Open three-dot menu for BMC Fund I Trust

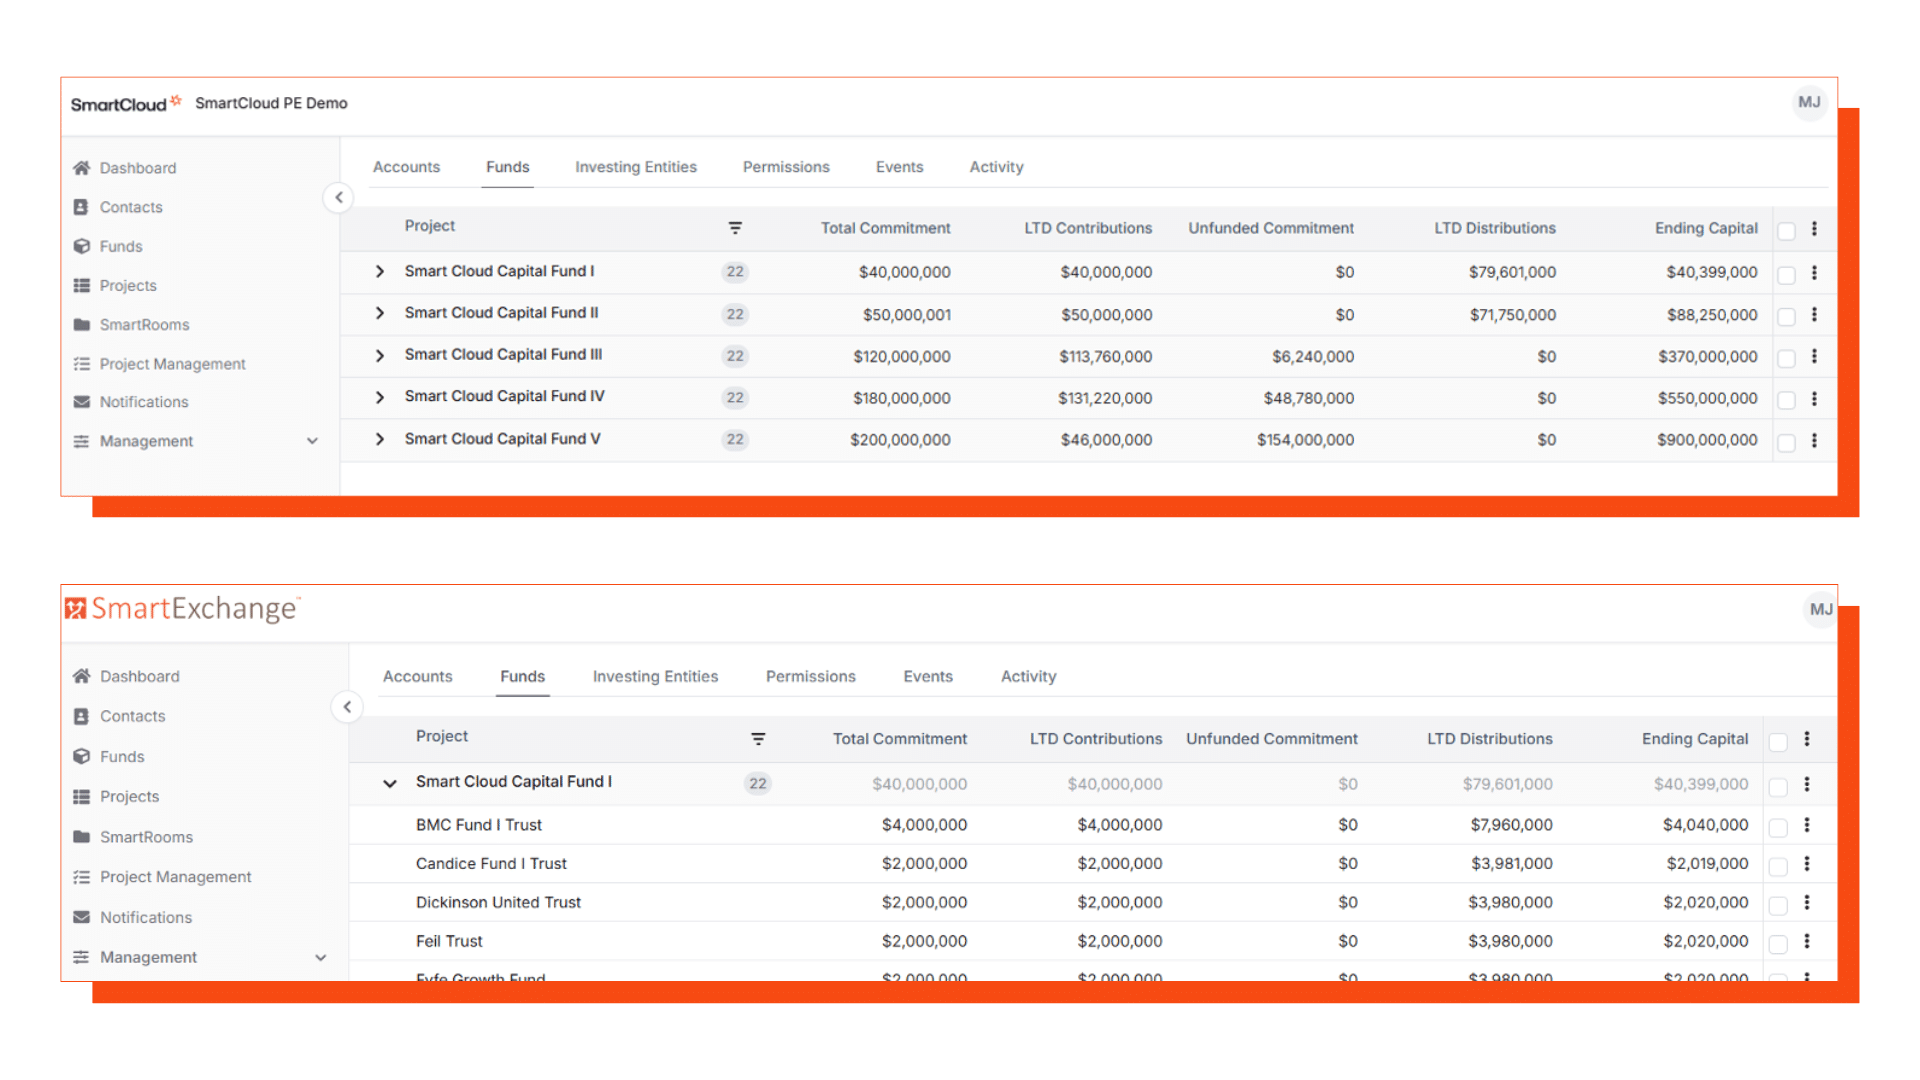click(x=1806, y=825)
